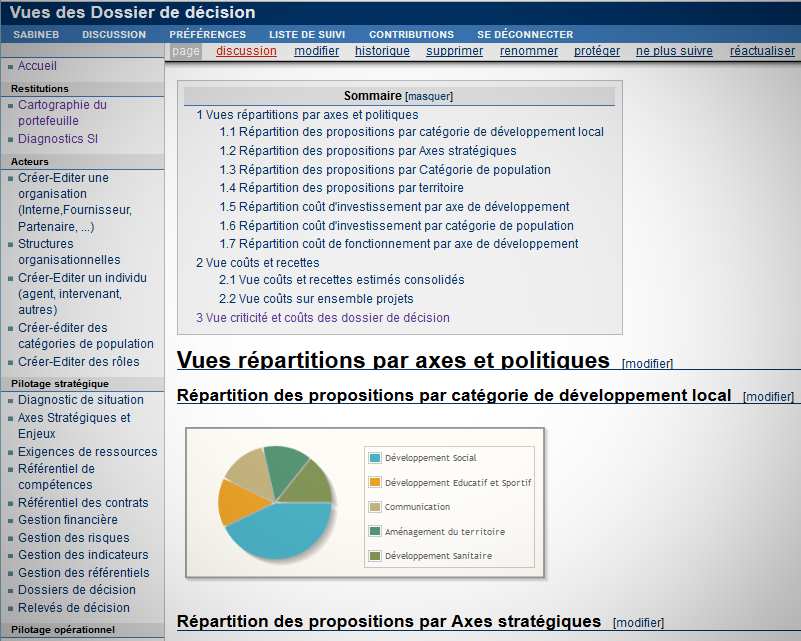Click green 'Aménagement du territoire' legend swatch
The image size is (801, 641).
click(x=375, y=531)
